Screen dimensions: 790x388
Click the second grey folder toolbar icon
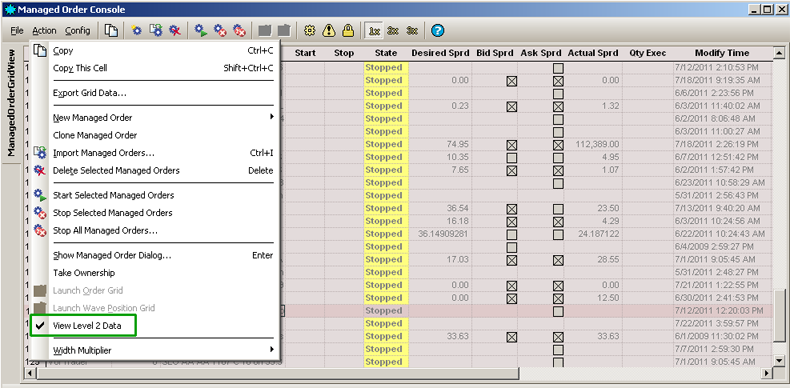tap(284, 31)
